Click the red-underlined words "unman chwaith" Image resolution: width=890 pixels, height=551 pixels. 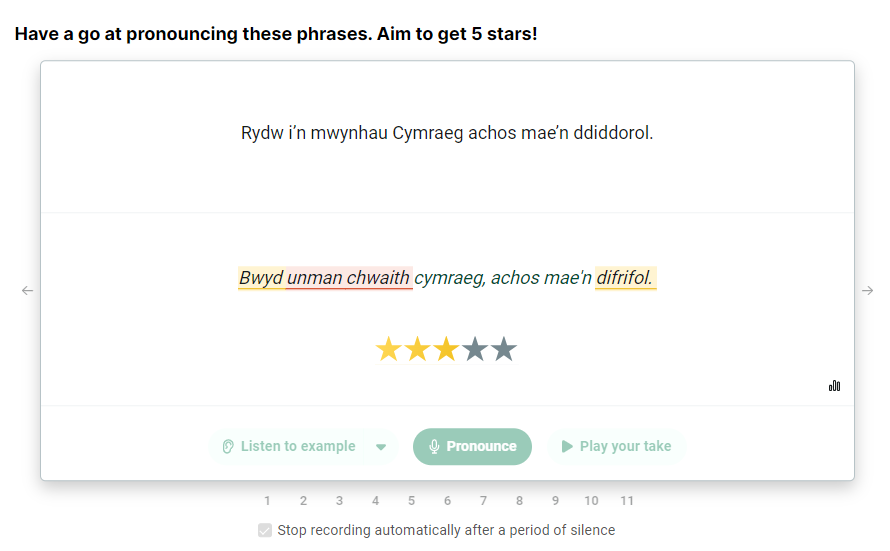(x=348, y=278)
